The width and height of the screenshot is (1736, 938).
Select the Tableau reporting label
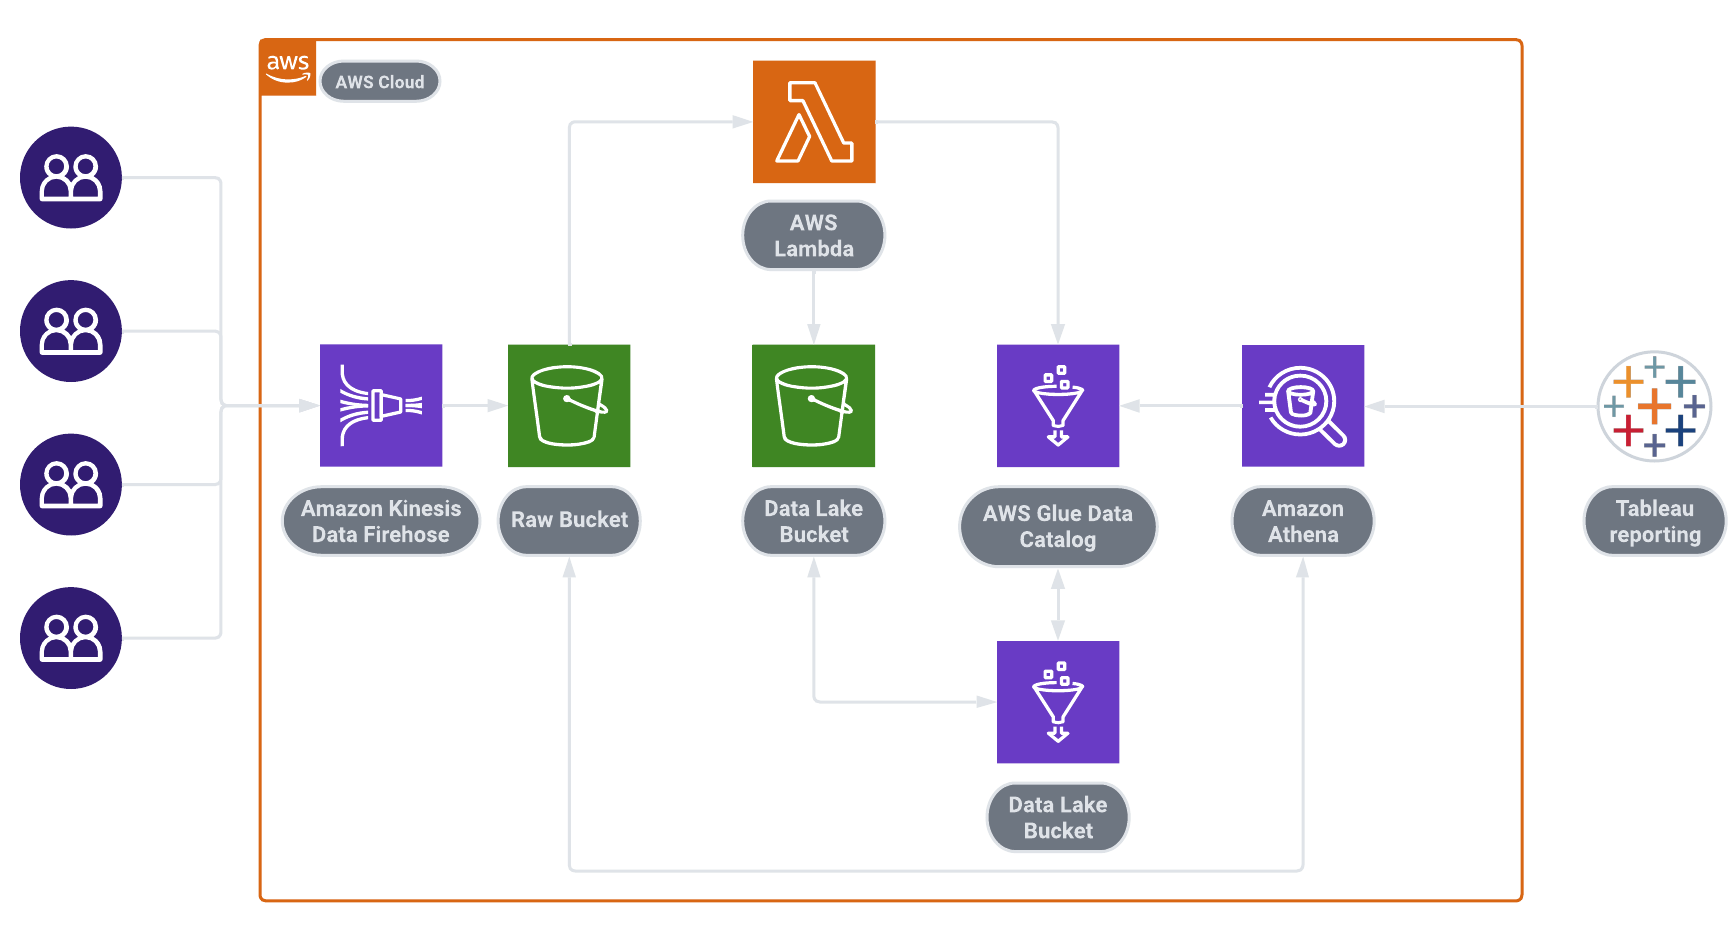pos(1655,521)
